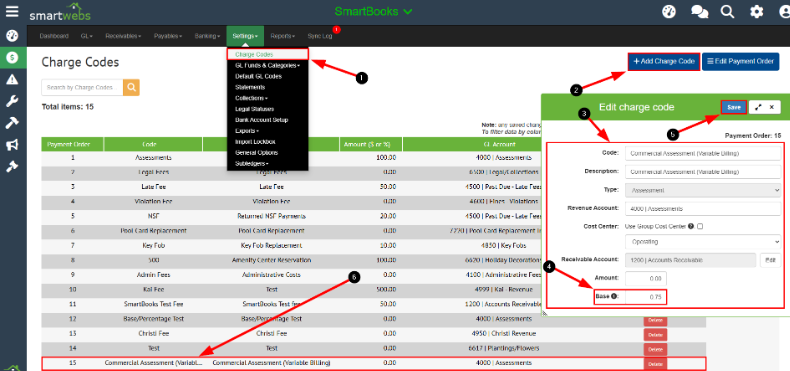Open the chat bubbles icon in header
The width and height of the screenshot is (790, 371).
pyautogui.click(x=699, y=12)
